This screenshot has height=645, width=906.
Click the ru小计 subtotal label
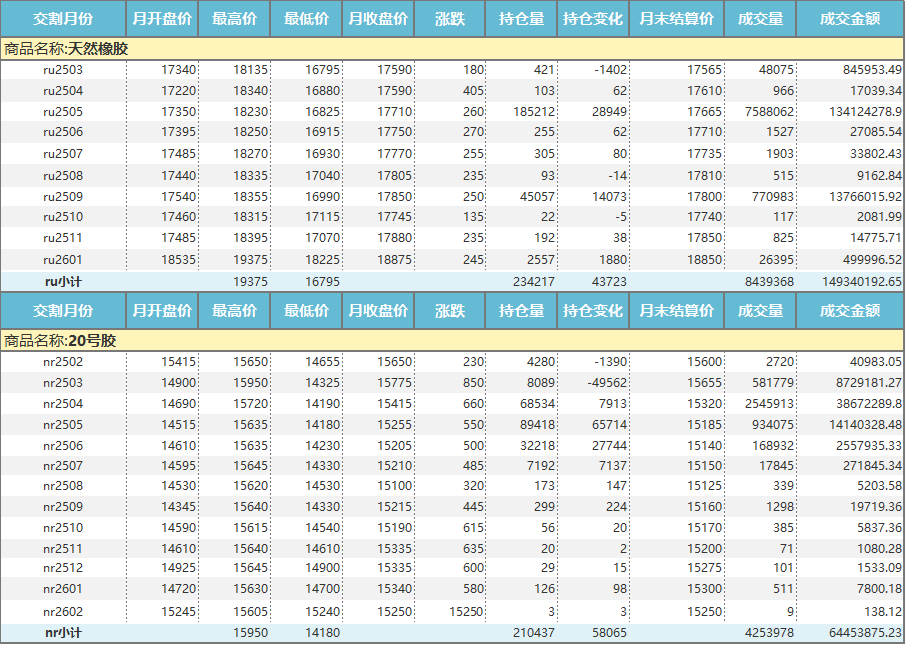(63, 282)
